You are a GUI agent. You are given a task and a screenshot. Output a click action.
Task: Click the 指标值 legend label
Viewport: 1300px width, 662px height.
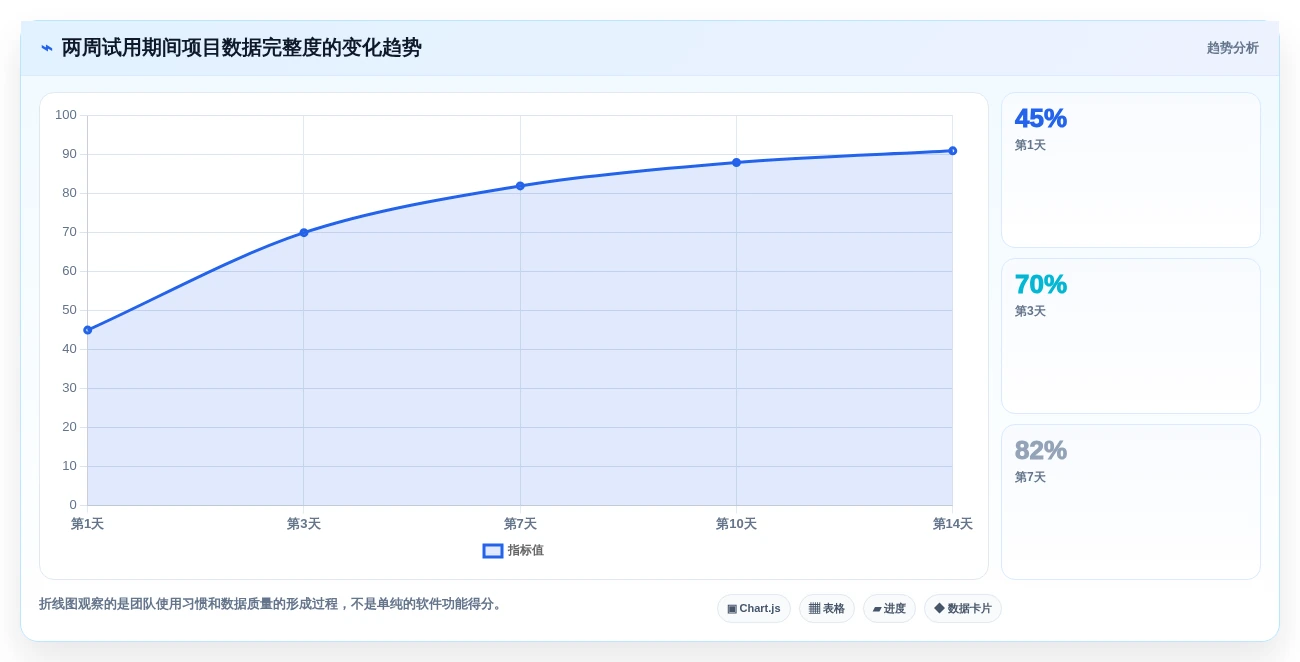click(x=526, y=551)
